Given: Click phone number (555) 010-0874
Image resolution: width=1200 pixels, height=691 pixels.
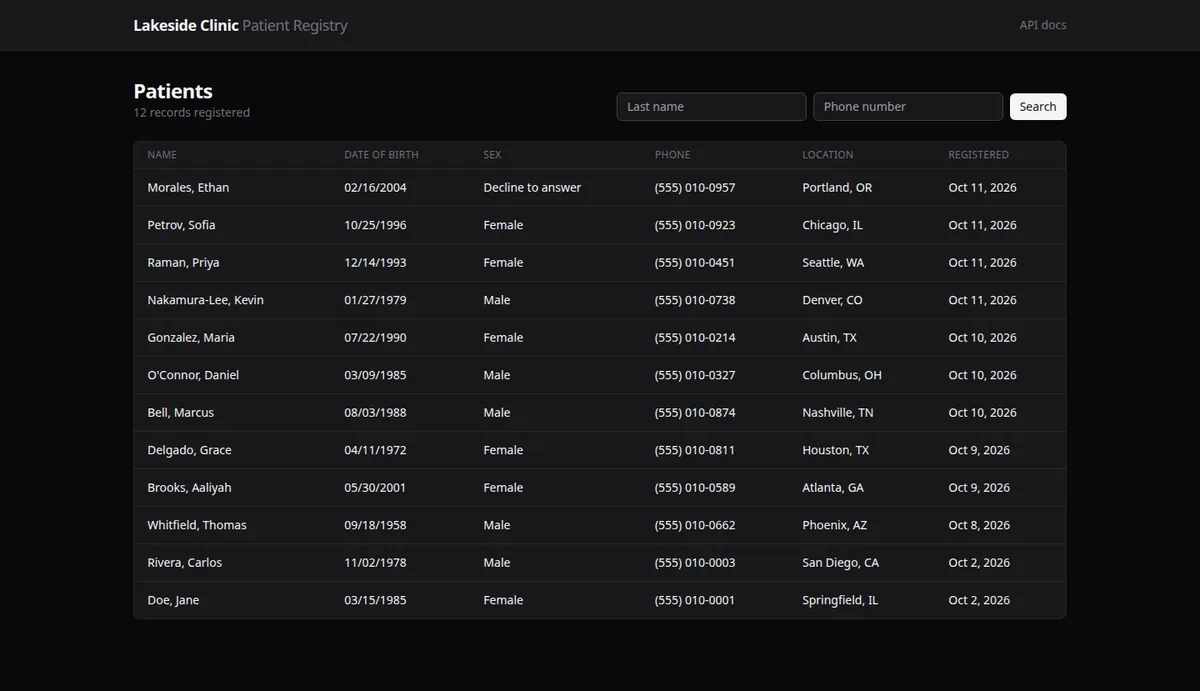Looking at the screenshot, I should pyautogui.click(x=695, y=413).
